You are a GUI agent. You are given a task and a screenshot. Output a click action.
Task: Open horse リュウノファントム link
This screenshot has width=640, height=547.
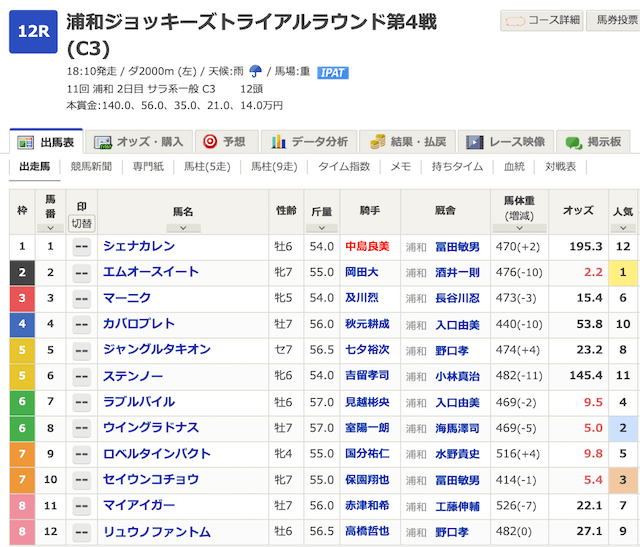(x=157, y=531)
